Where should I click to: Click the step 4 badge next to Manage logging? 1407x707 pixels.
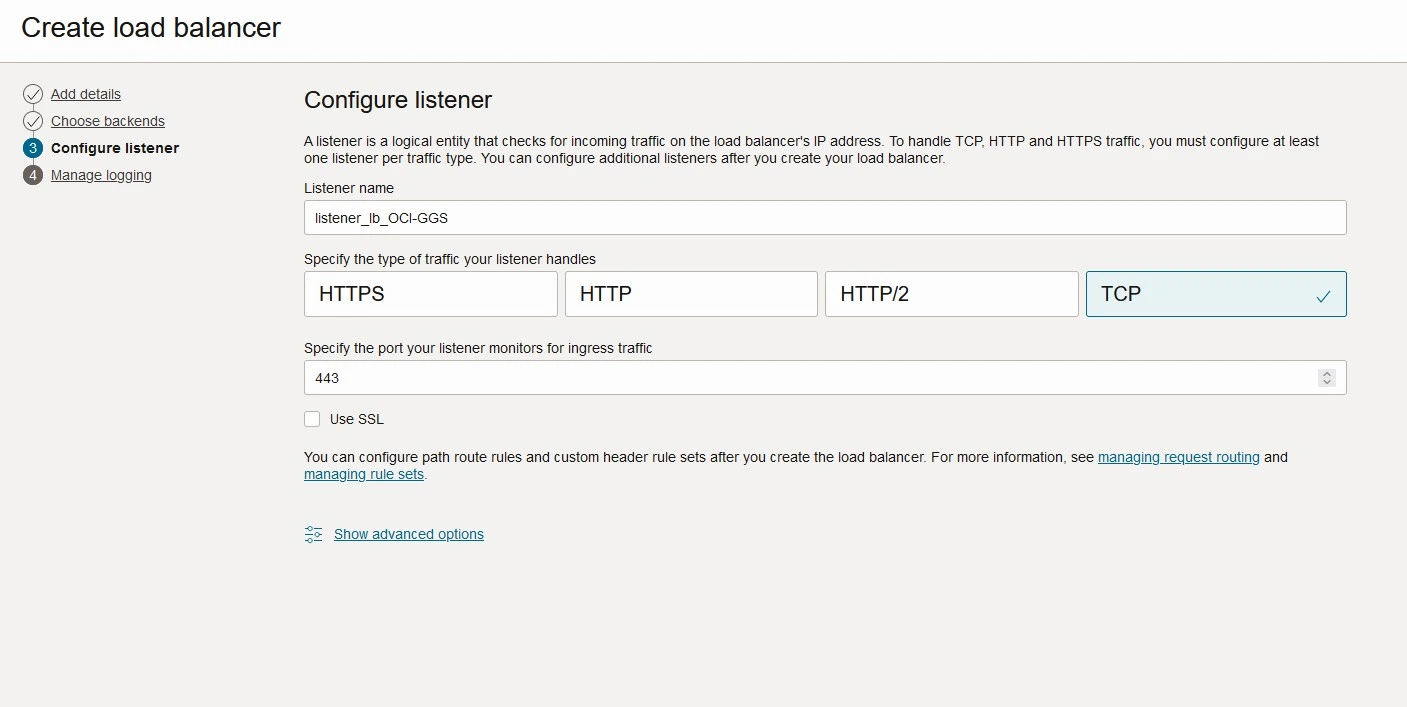pyautogui.click(x=32, y=175)
